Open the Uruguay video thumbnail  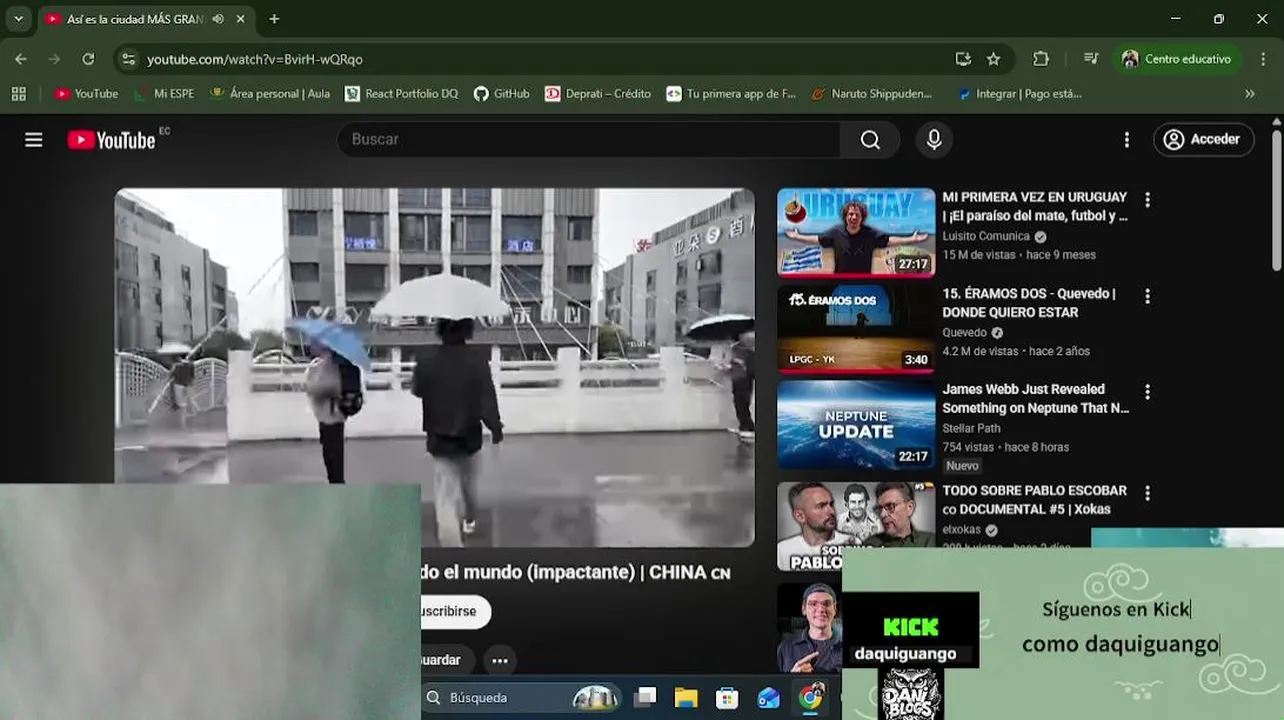coord(856,232)
